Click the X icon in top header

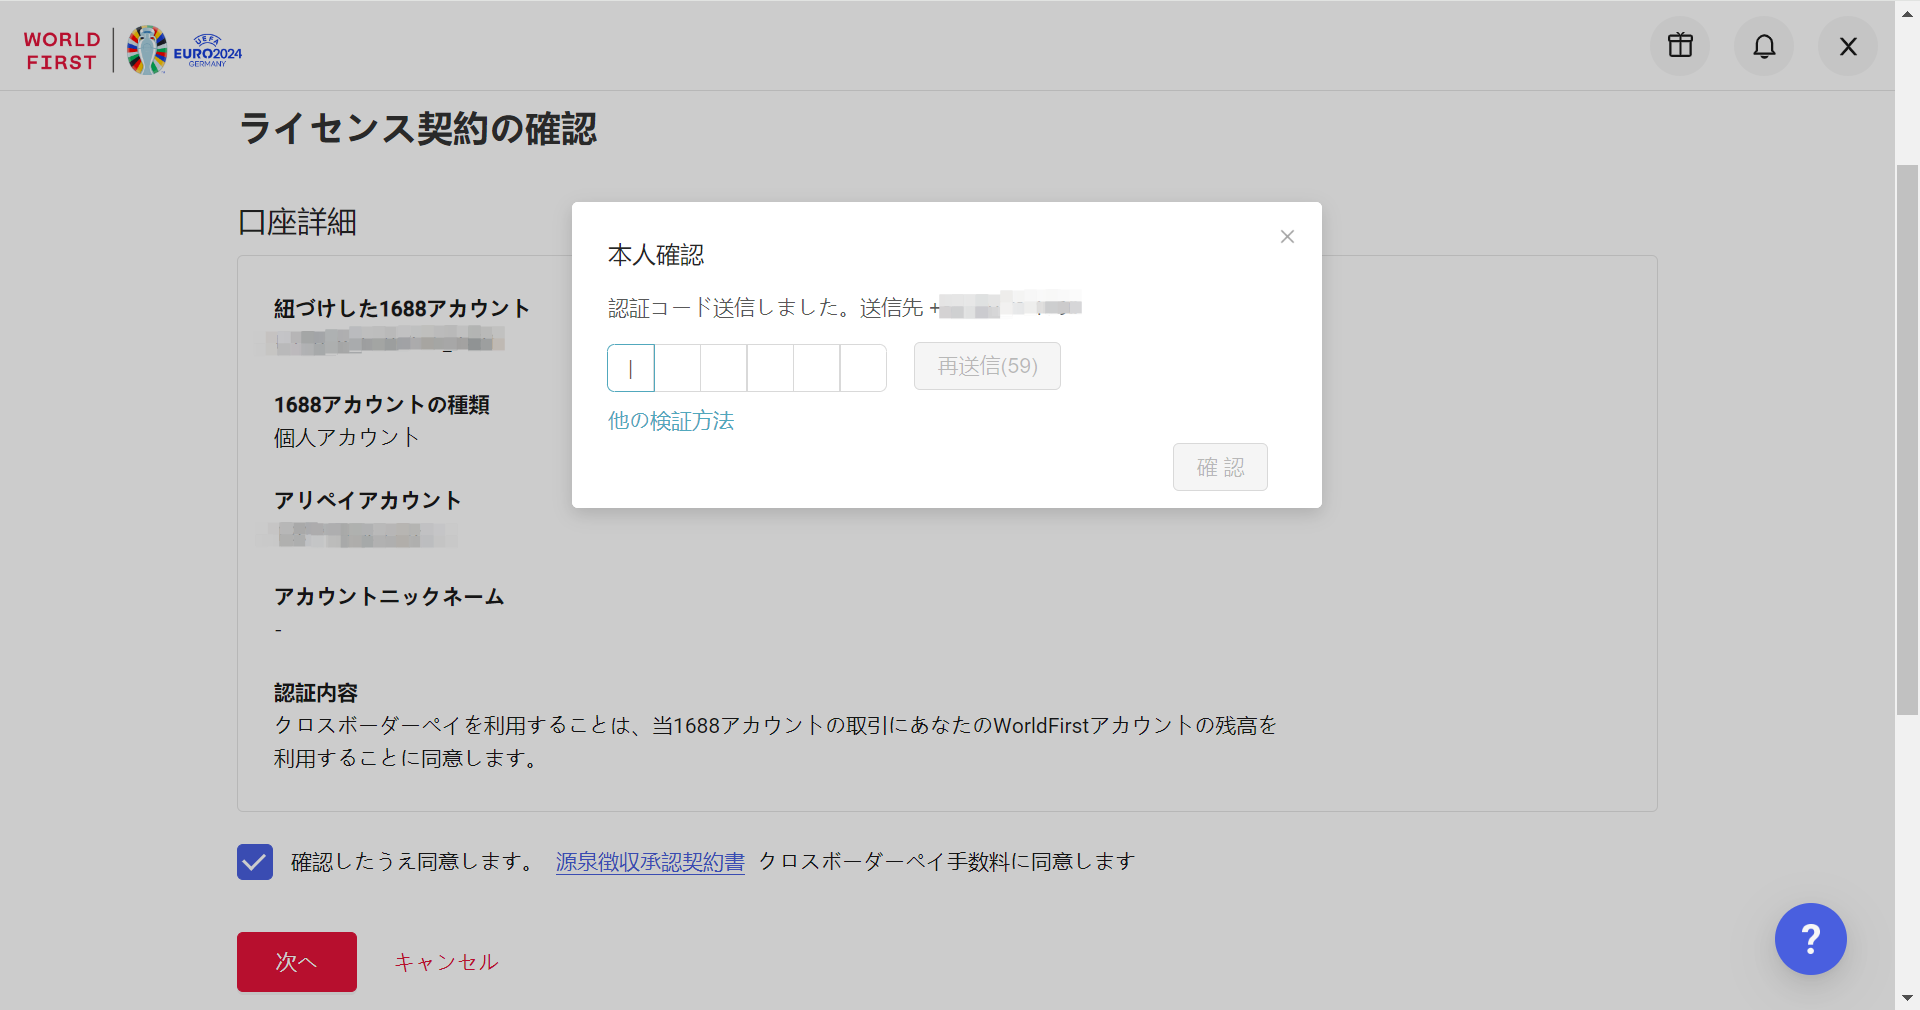pyautogui.click(x=1848, y=46)
